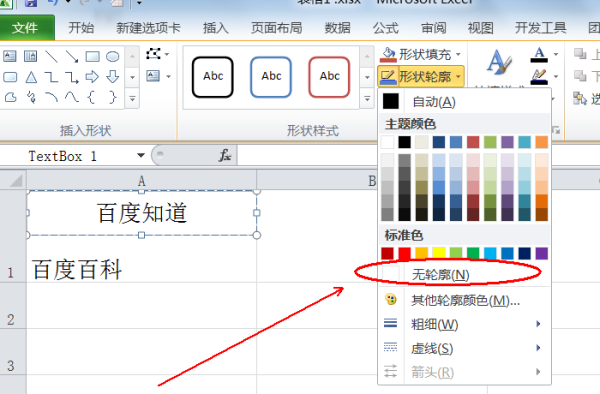Switch to the 视图 tab
Viewport: 600px width, 394px height.
click(481, 28)
